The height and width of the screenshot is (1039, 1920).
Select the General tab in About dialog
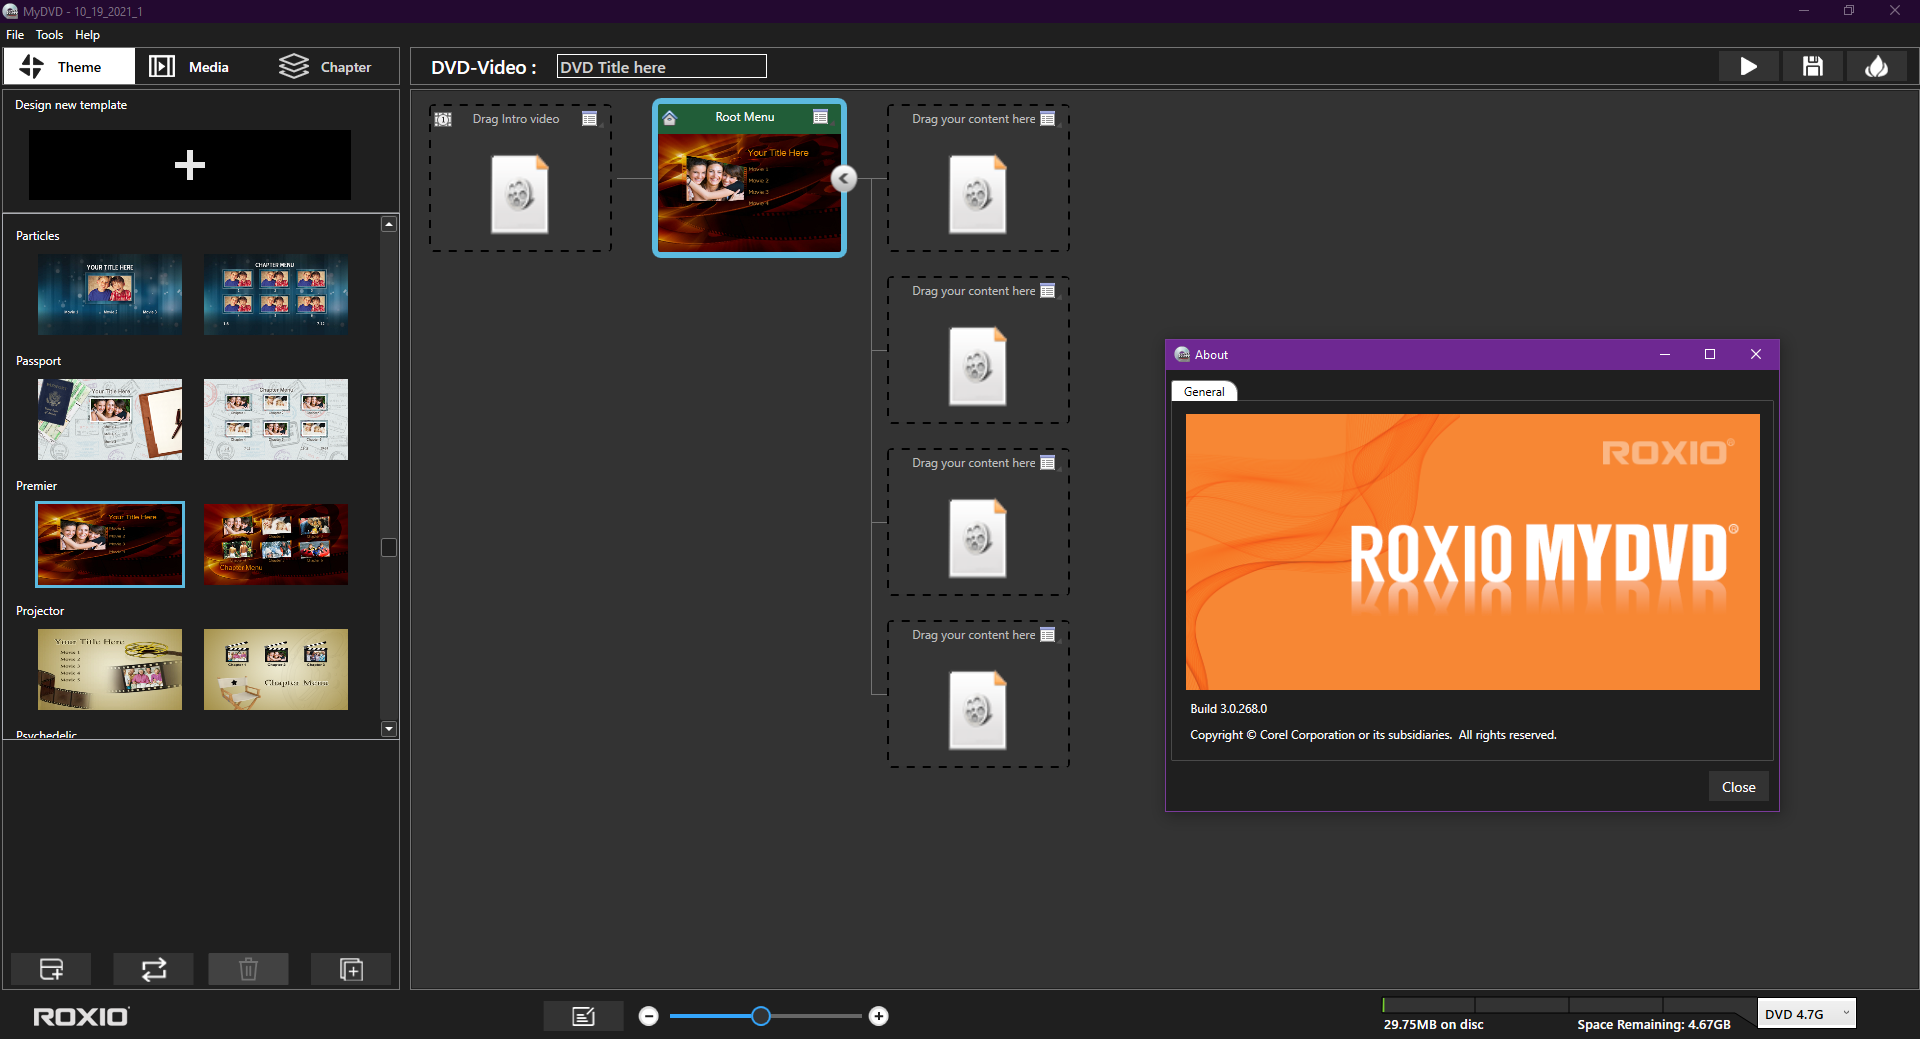pos(1204,392)
